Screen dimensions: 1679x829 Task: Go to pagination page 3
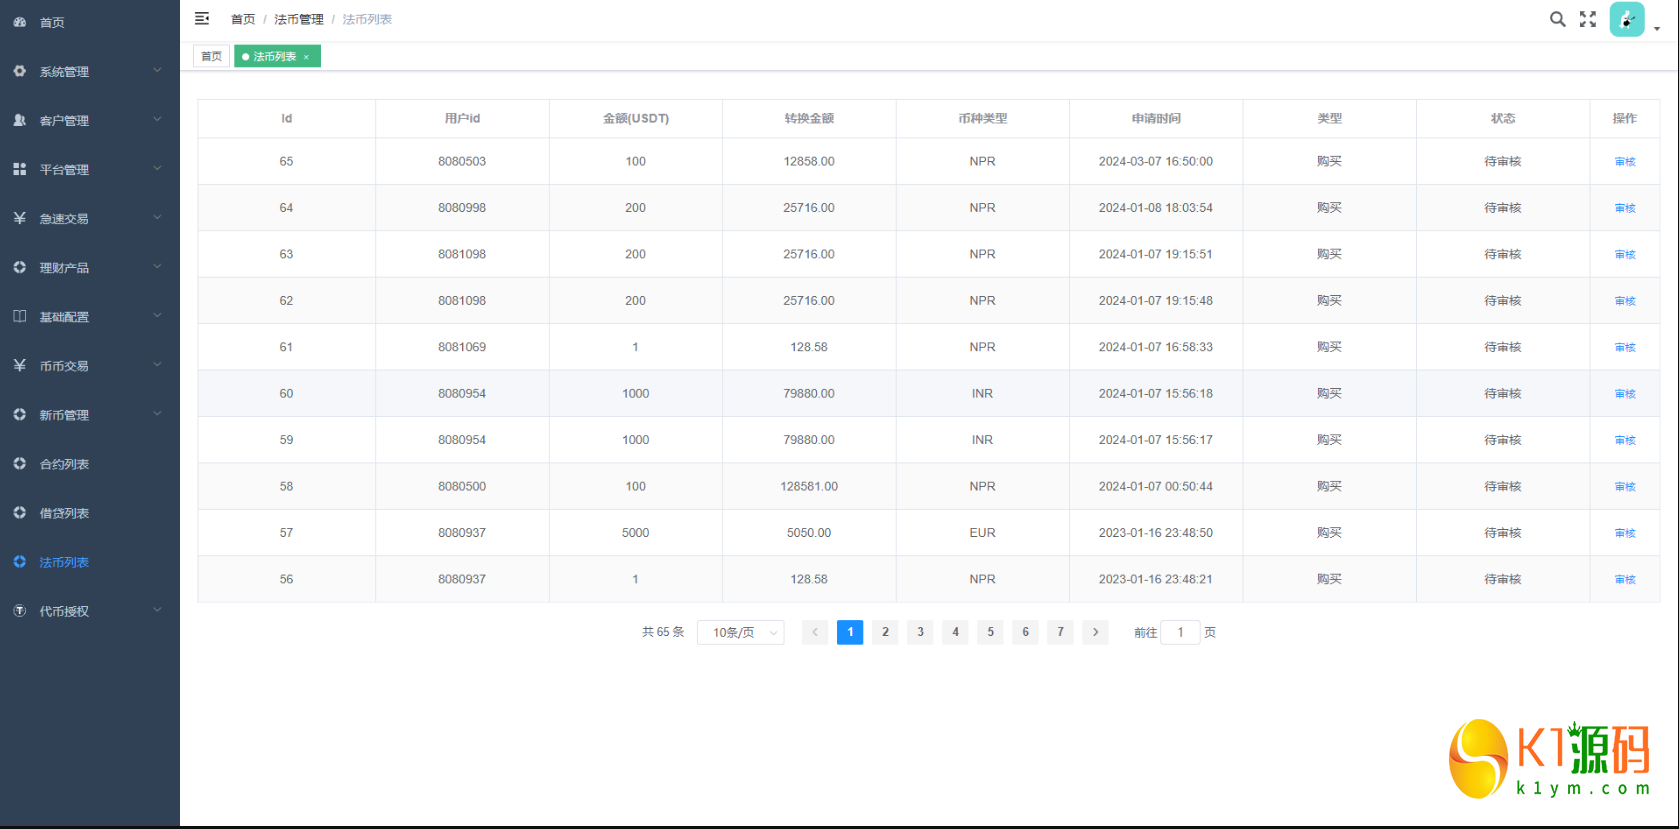coord(920,632)
